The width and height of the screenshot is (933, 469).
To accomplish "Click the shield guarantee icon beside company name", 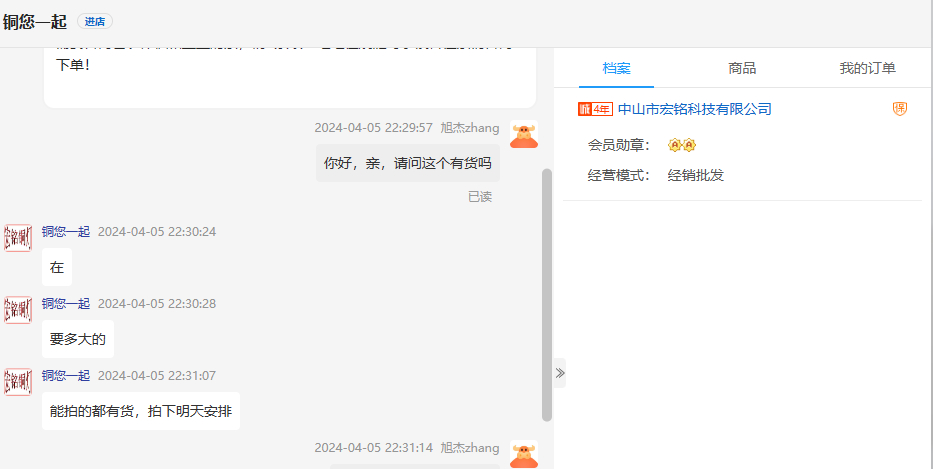I will click(900, 109).
